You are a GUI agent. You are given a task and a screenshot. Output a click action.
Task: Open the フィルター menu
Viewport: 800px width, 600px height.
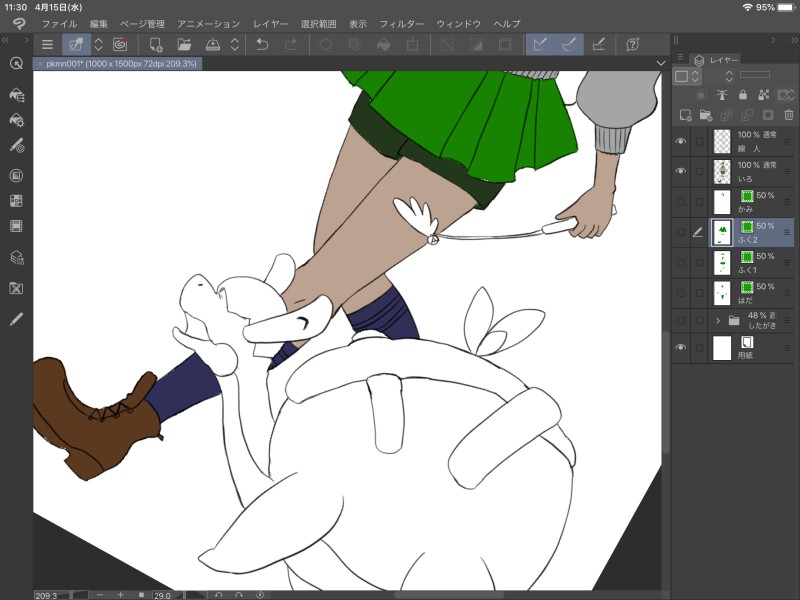tap(402, 24)
